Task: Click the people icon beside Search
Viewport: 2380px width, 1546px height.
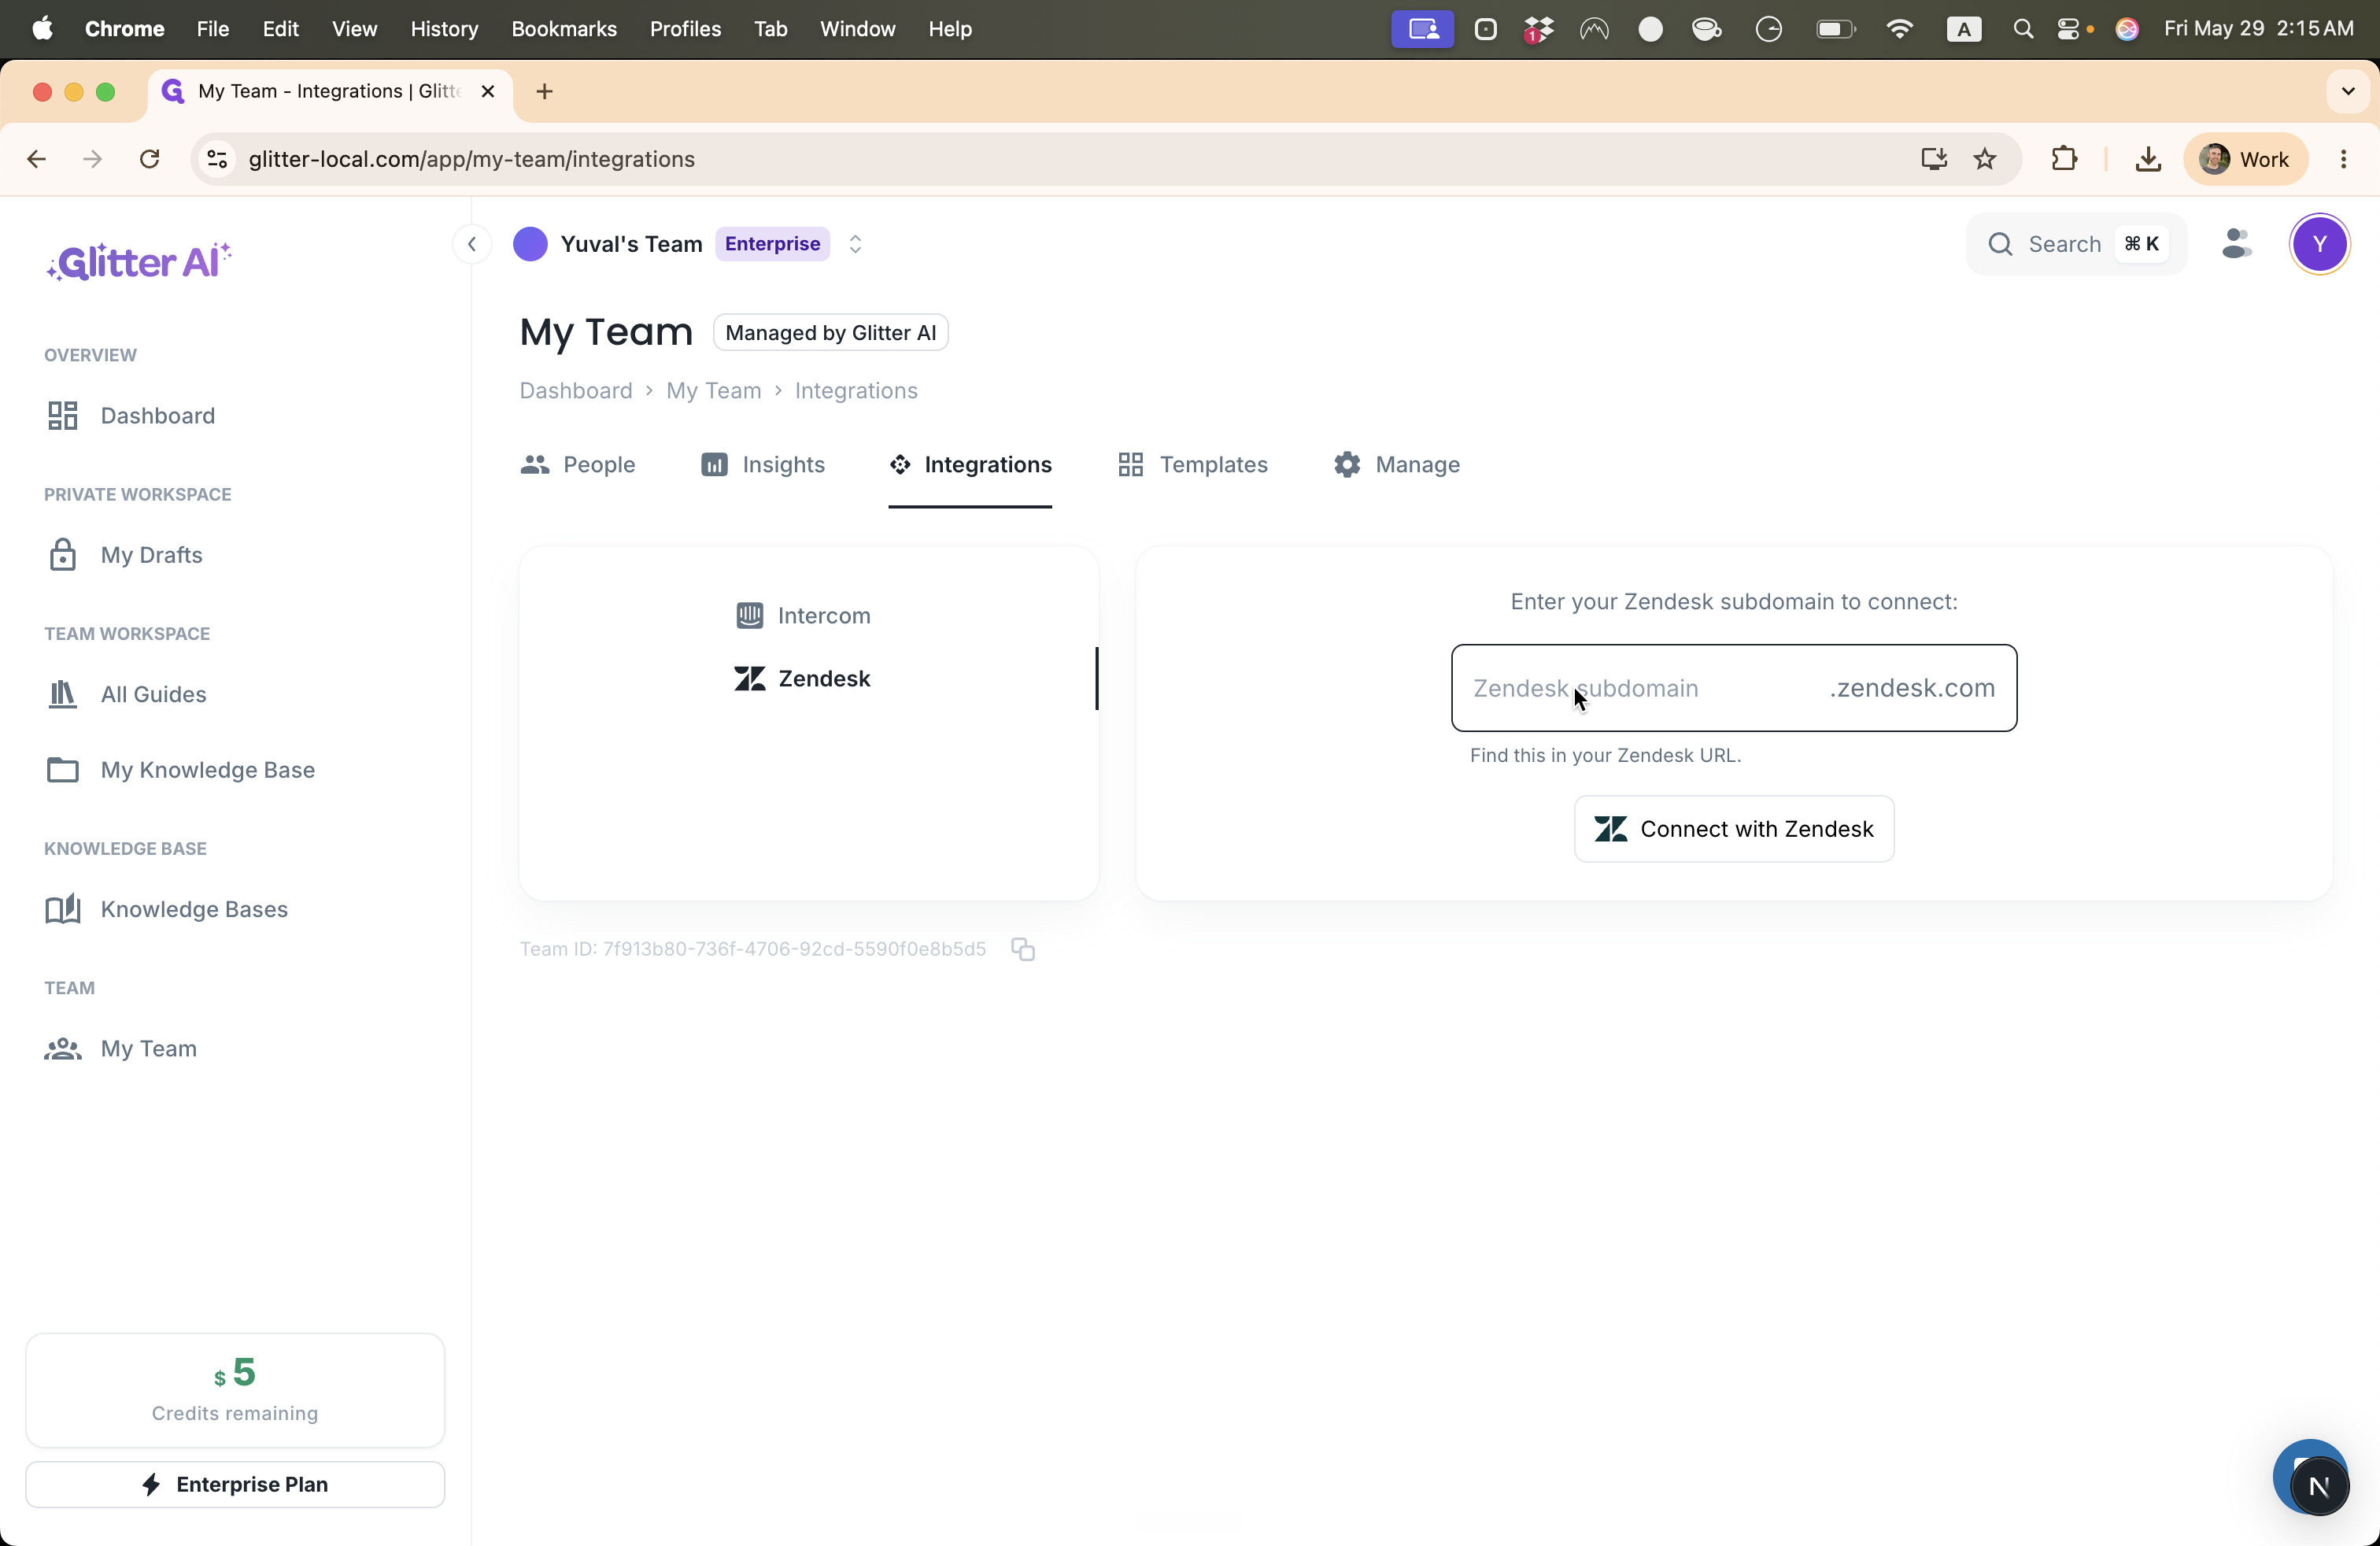Action: pyautogui.click(x=2236, y=244)
